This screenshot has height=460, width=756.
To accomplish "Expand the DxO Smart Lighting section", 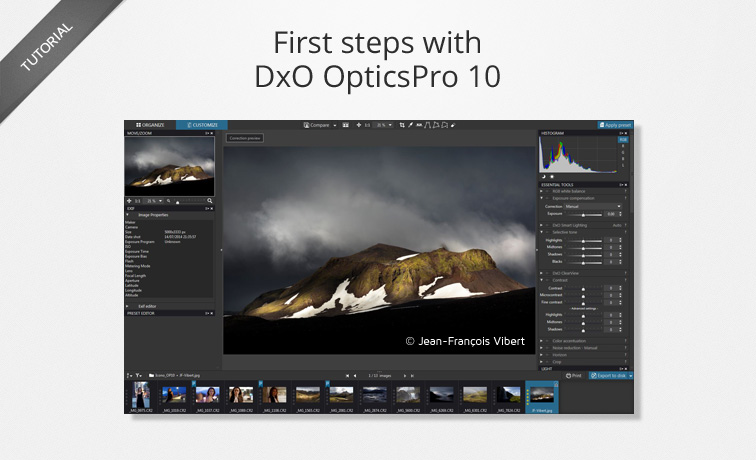I will coord(541,225).
